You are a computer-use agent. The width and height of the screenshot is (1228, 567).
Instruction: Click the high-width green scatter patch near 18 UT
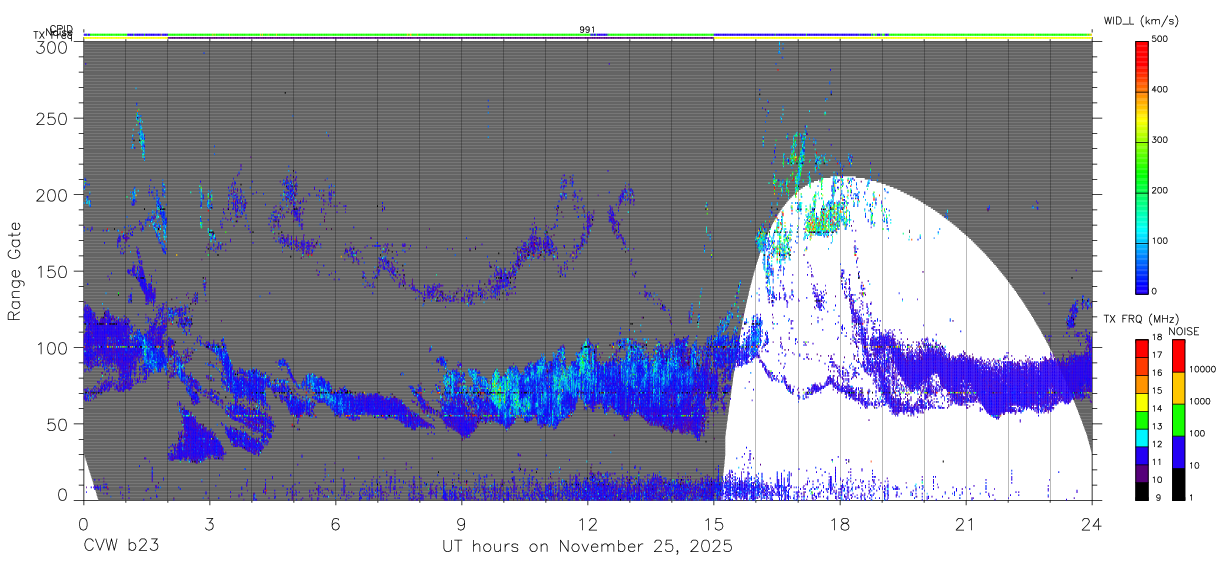(826, 217)
